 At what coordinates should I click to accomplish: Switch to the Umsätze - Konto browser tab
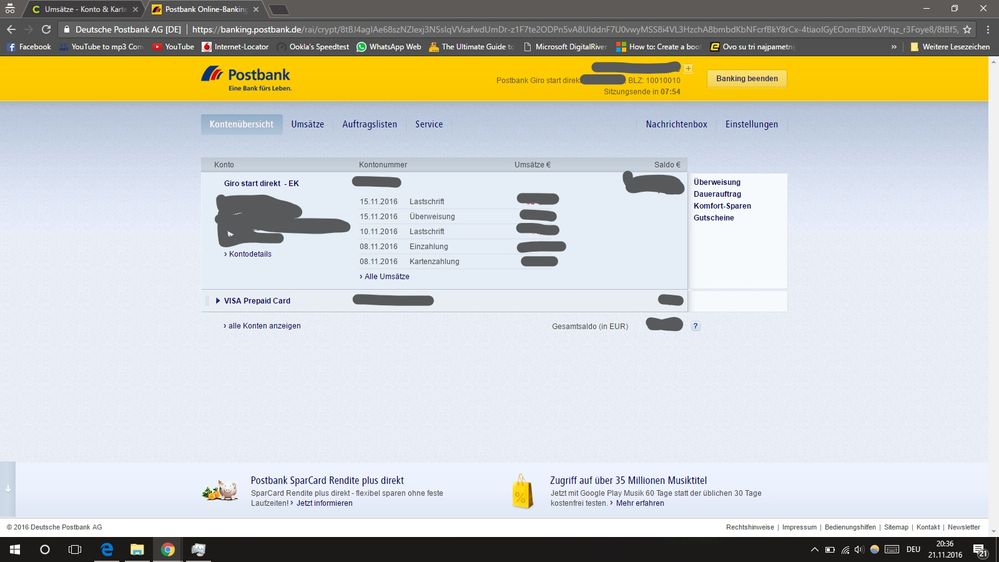pyautogui.click(x=84, y=9)
